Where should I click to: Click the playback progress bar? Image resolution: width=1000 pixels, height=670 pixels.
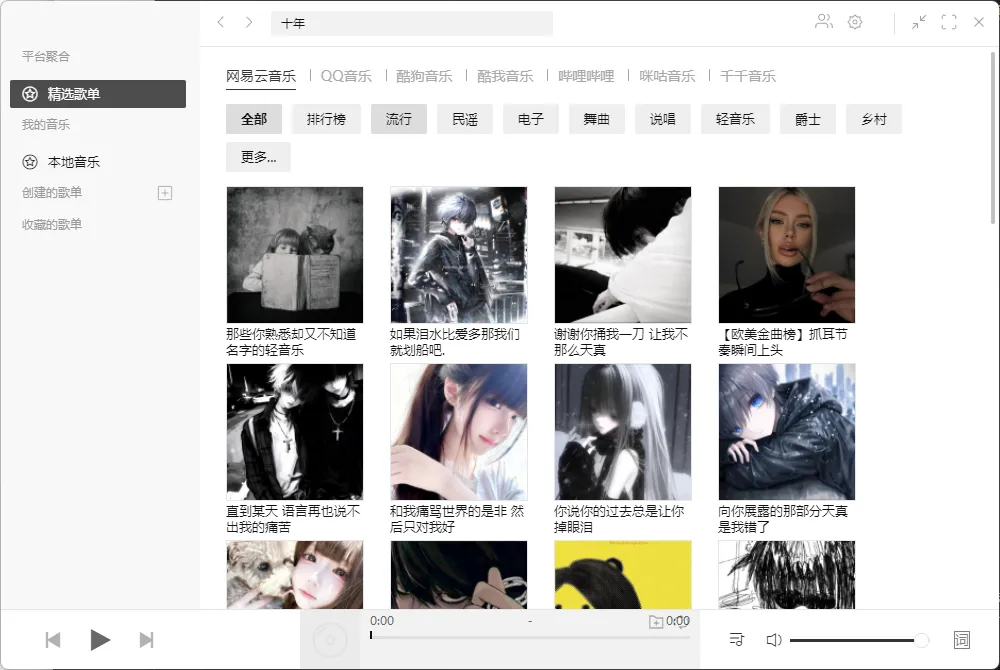(530, 636)
